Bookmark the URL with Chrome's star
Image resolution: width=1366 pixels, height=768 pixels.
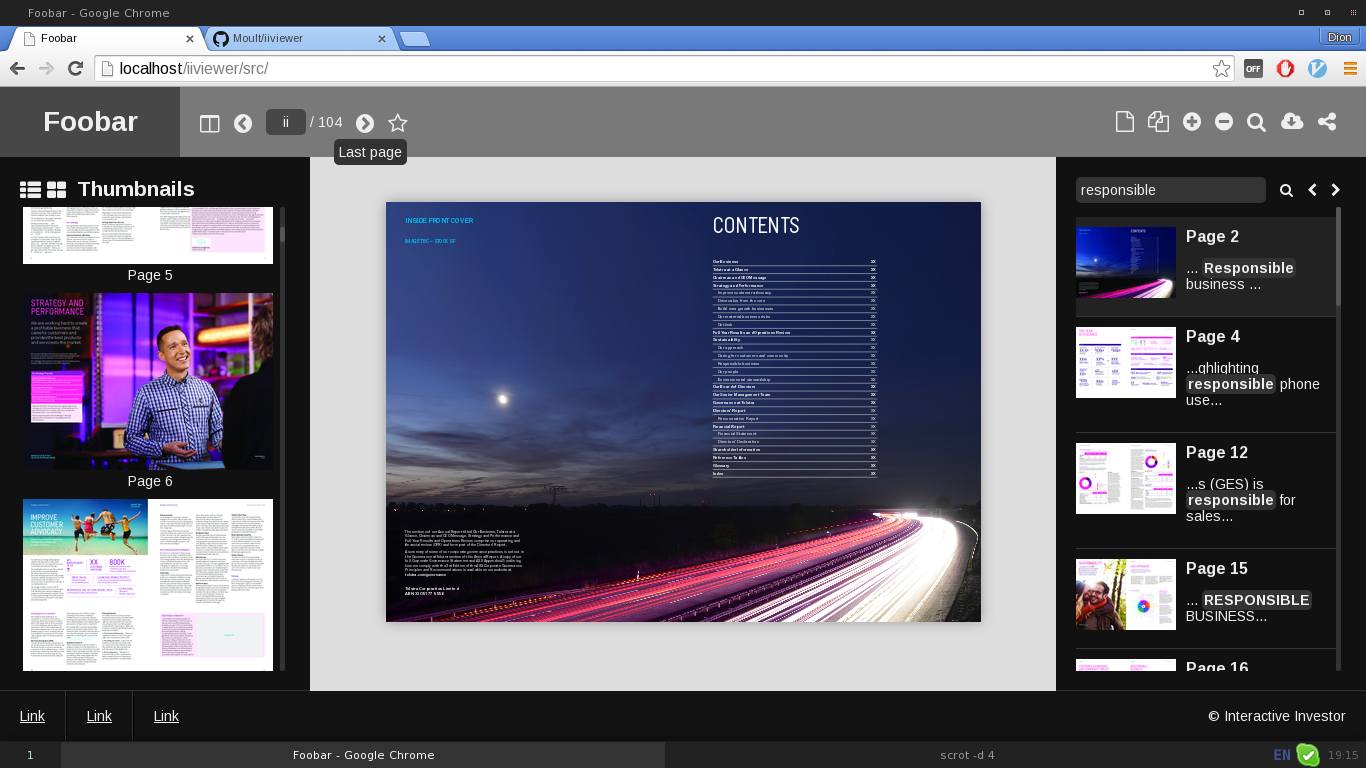click(x=1221, y=68)
